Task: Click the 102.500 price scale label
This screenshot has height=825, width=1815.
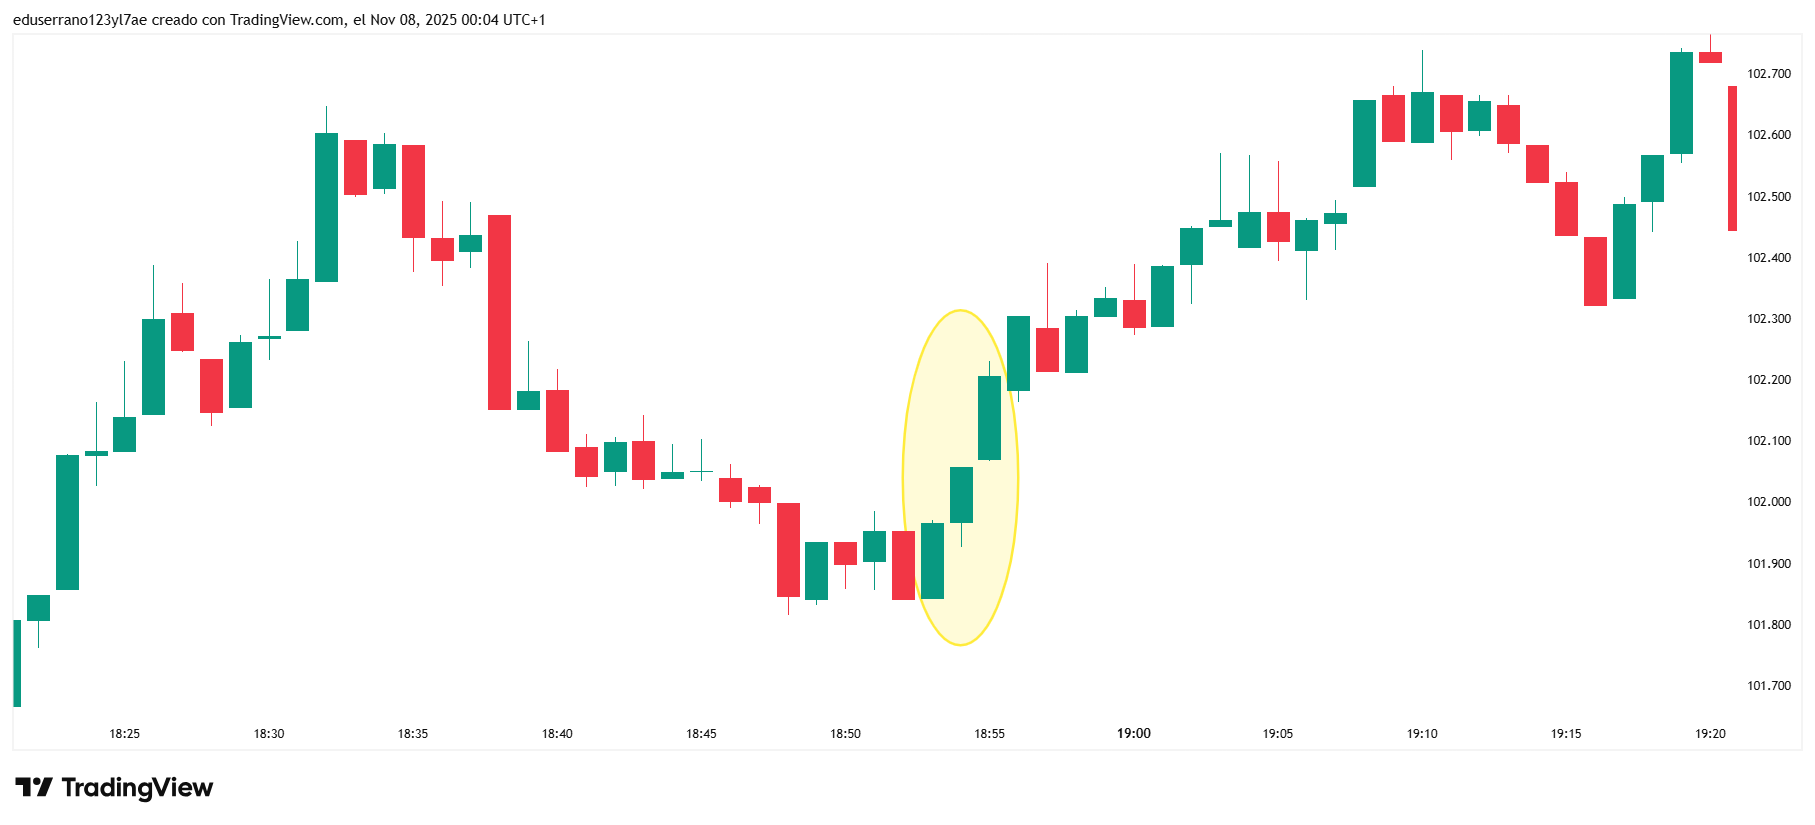Action: [x=1769, y=197]
